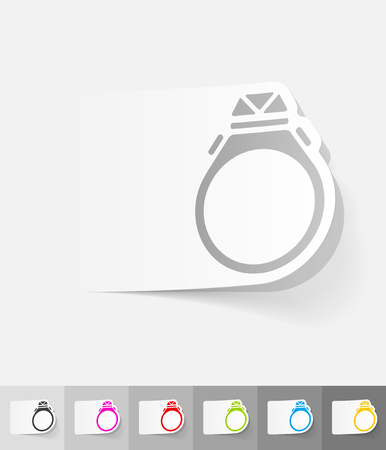The height and width of the screenshot is (450, 386).
Task: Select the blue ring sticker thumbnail
Action: coord(290,418)
